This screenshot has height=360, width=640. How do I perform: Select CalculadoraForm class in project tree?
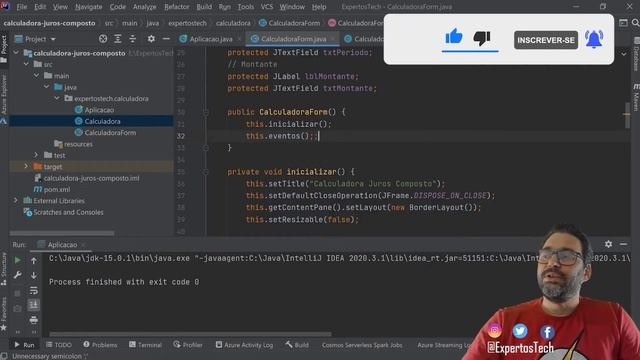(110, 133)
